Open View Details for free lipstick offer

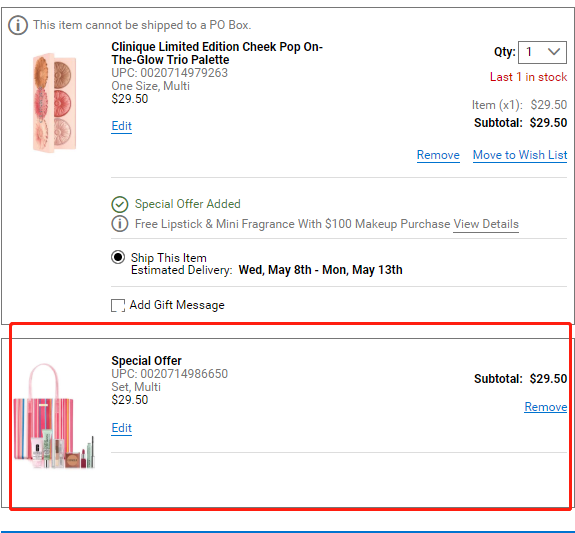(486, 224)
